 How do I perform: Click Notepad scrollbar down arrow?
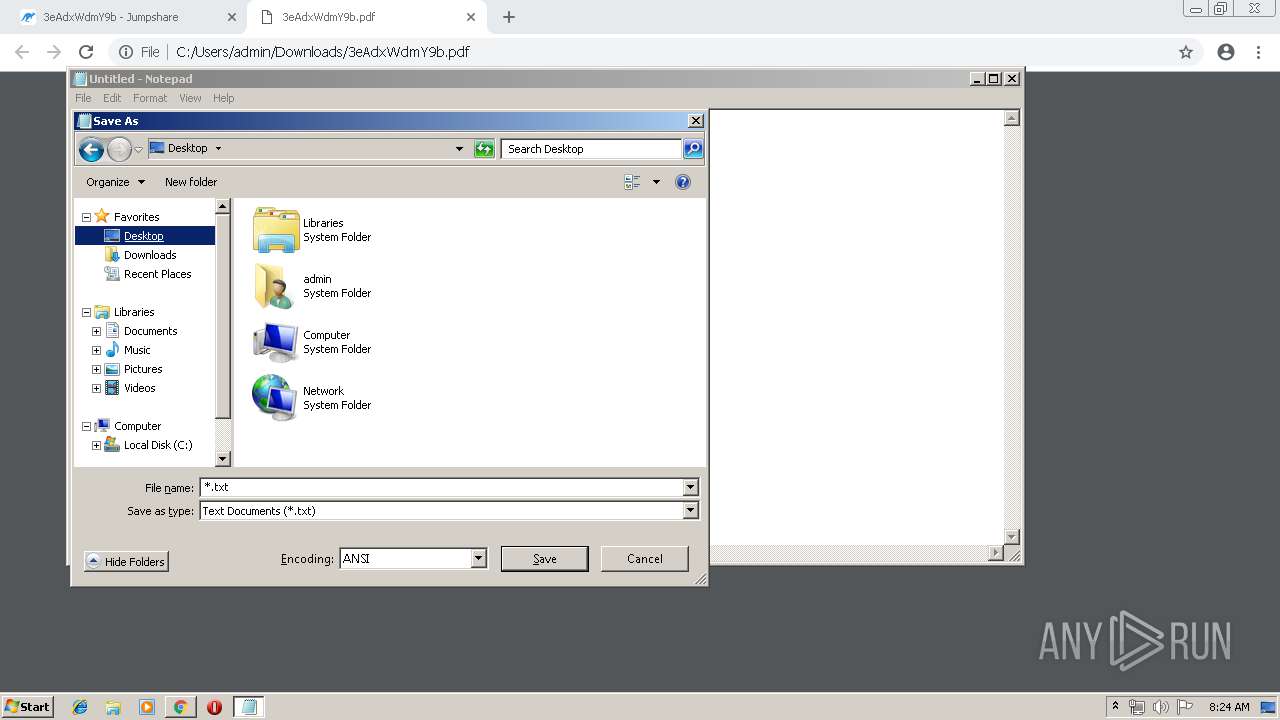coord(1011,537)
